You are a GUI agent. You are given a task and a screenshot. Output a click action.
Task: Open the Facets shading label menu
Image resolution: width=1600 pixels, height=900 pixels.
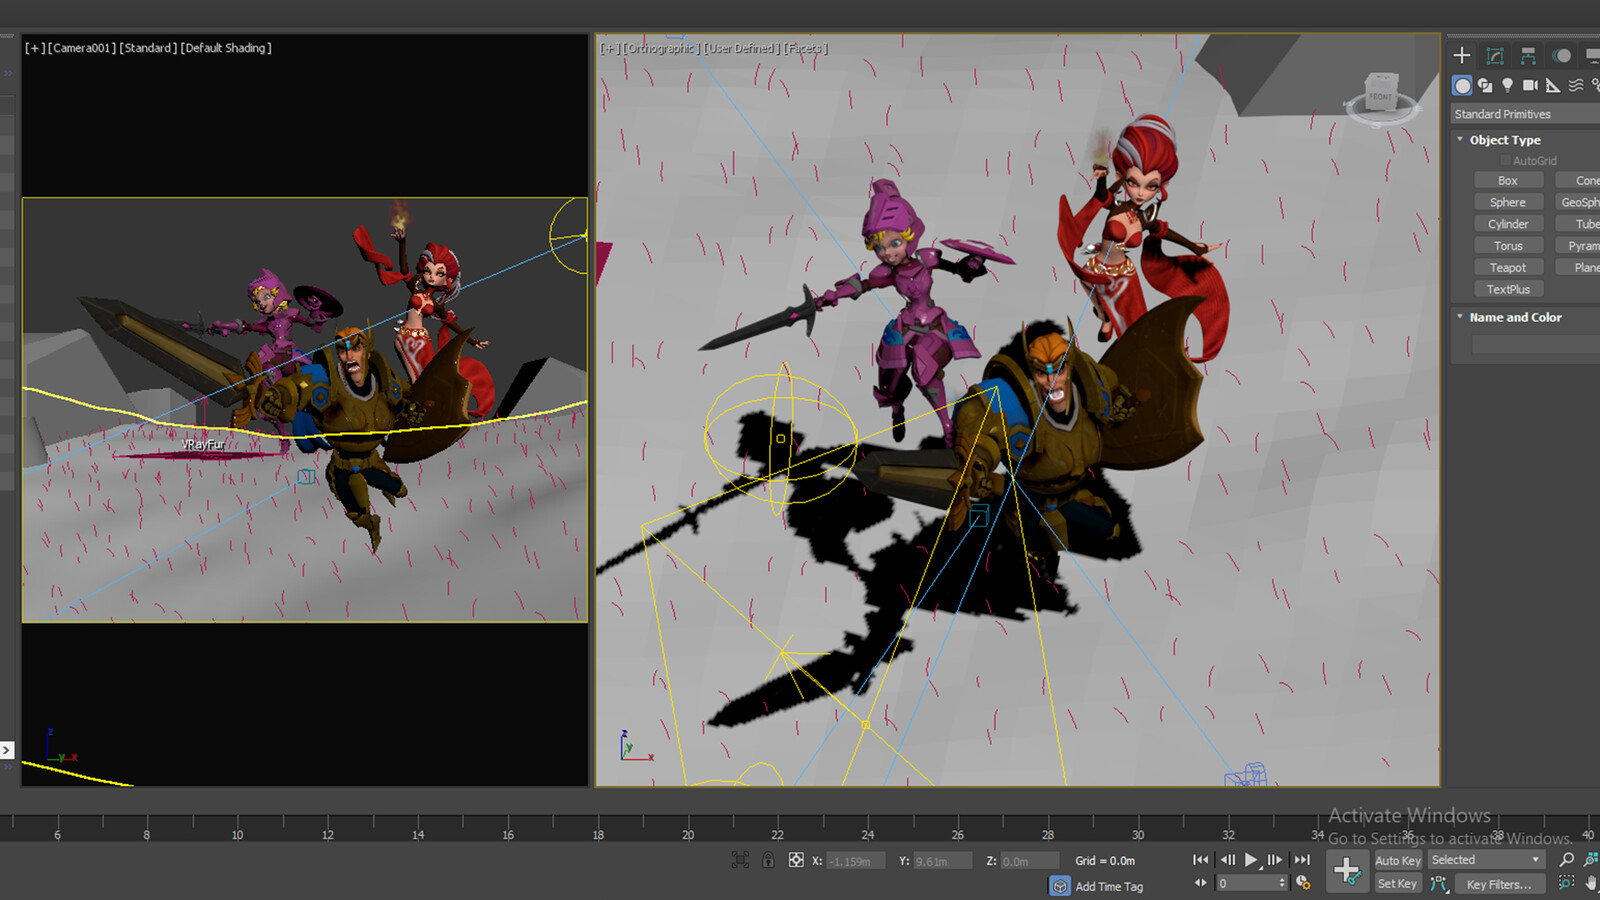(805, 48)
